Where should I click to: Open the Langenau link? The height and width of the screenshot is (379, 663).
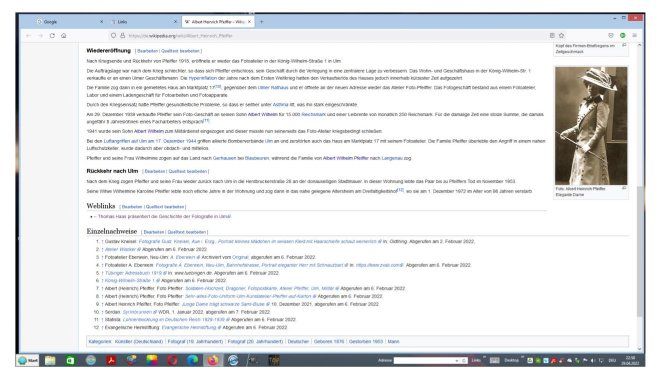(x=392, y=158)
